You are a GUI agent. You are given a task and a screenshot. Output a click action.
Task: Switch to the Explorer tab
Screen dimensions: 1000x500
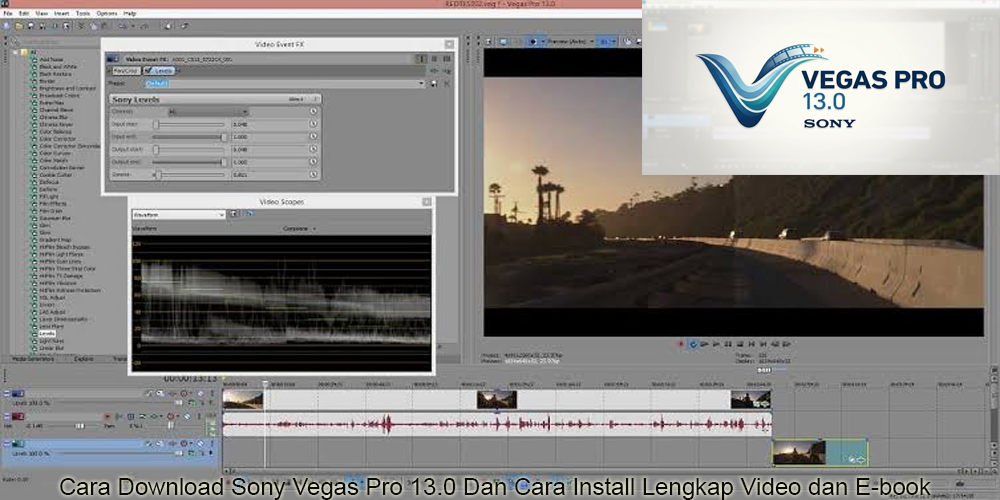pos(84,359)
